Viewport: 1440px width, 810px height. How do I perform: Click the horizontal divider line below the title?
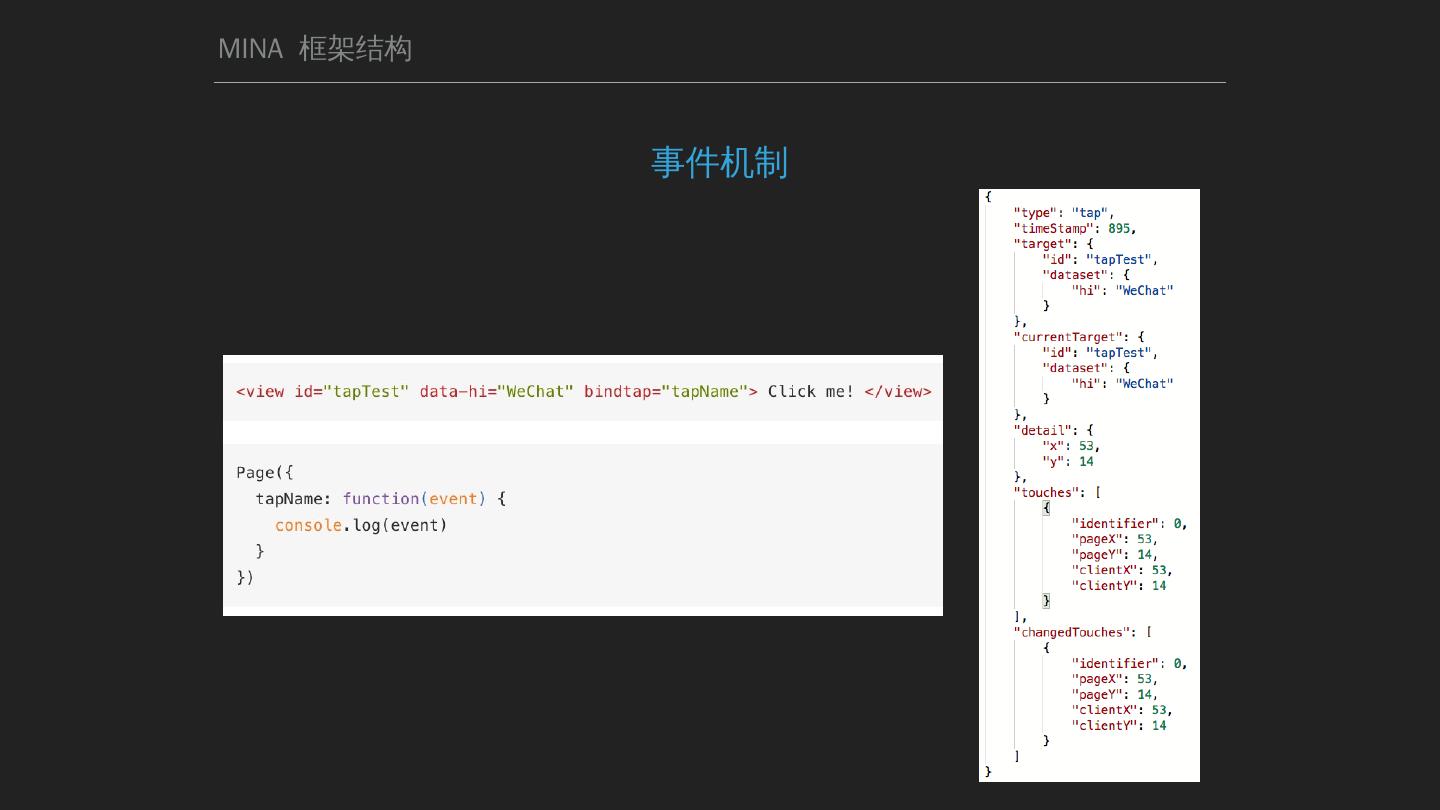[x=719, y=83]
